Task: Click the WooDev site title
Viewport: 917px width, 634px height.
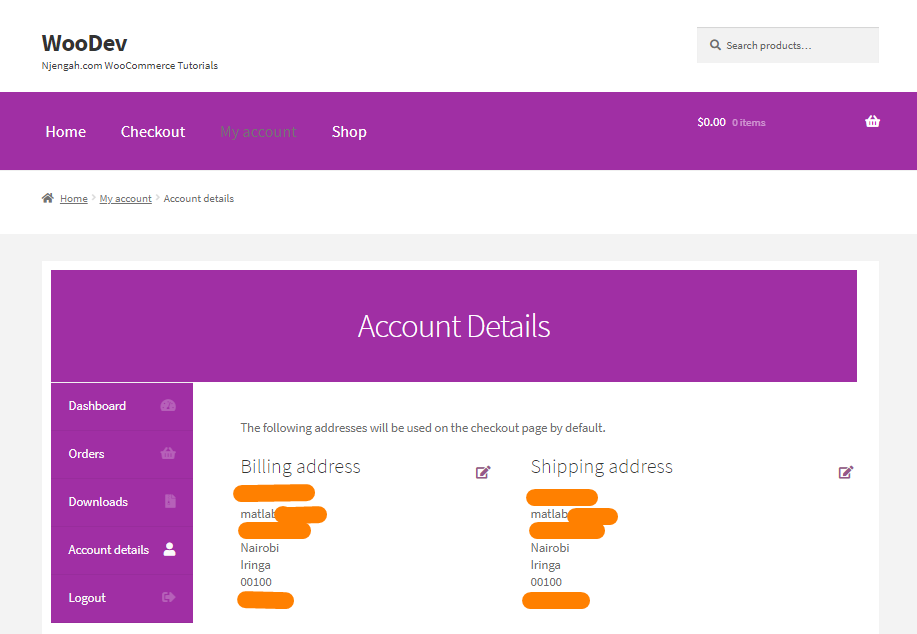Action: (84, 43)
